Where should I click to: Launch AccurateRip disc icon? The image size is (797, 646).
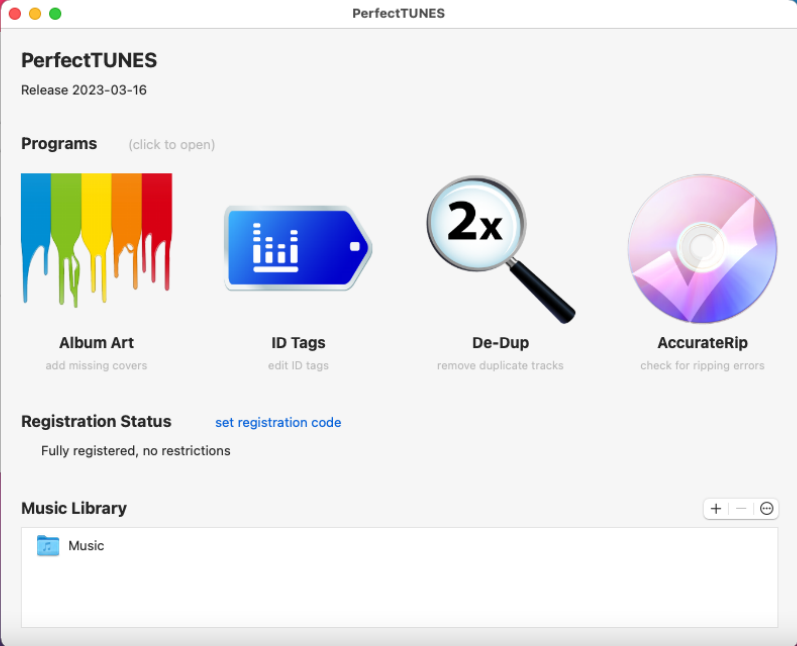click(702, 249)
